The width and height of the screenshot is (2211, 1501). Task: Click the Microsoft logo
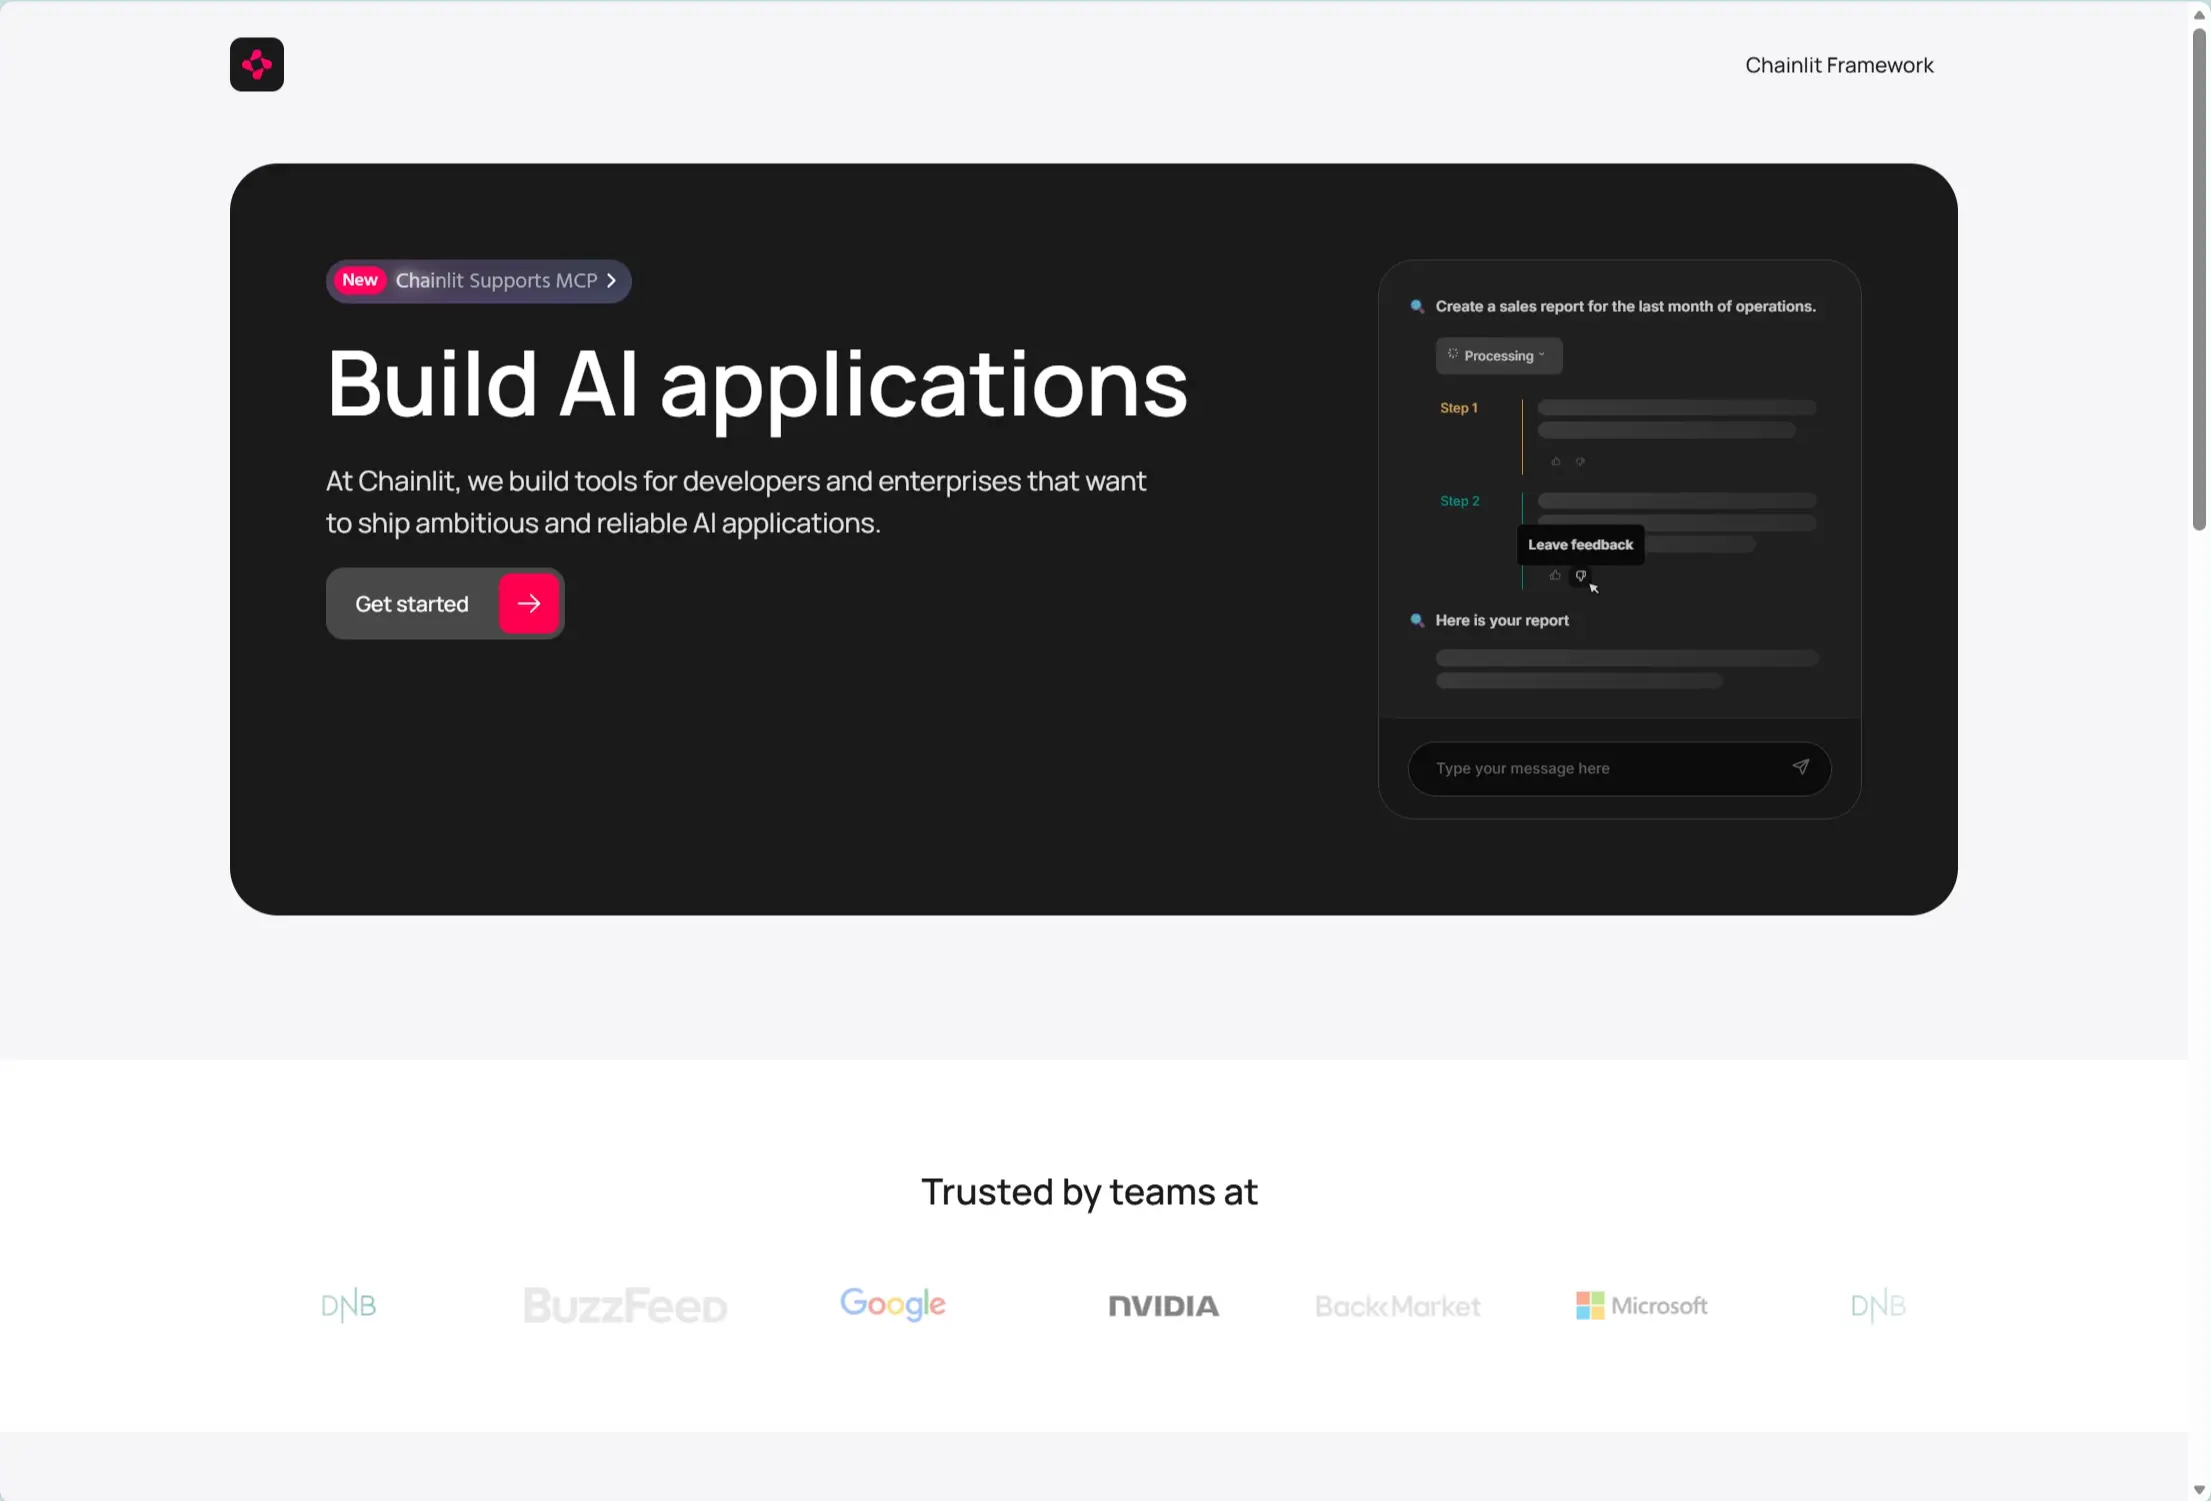(x=1641, y=1305)
